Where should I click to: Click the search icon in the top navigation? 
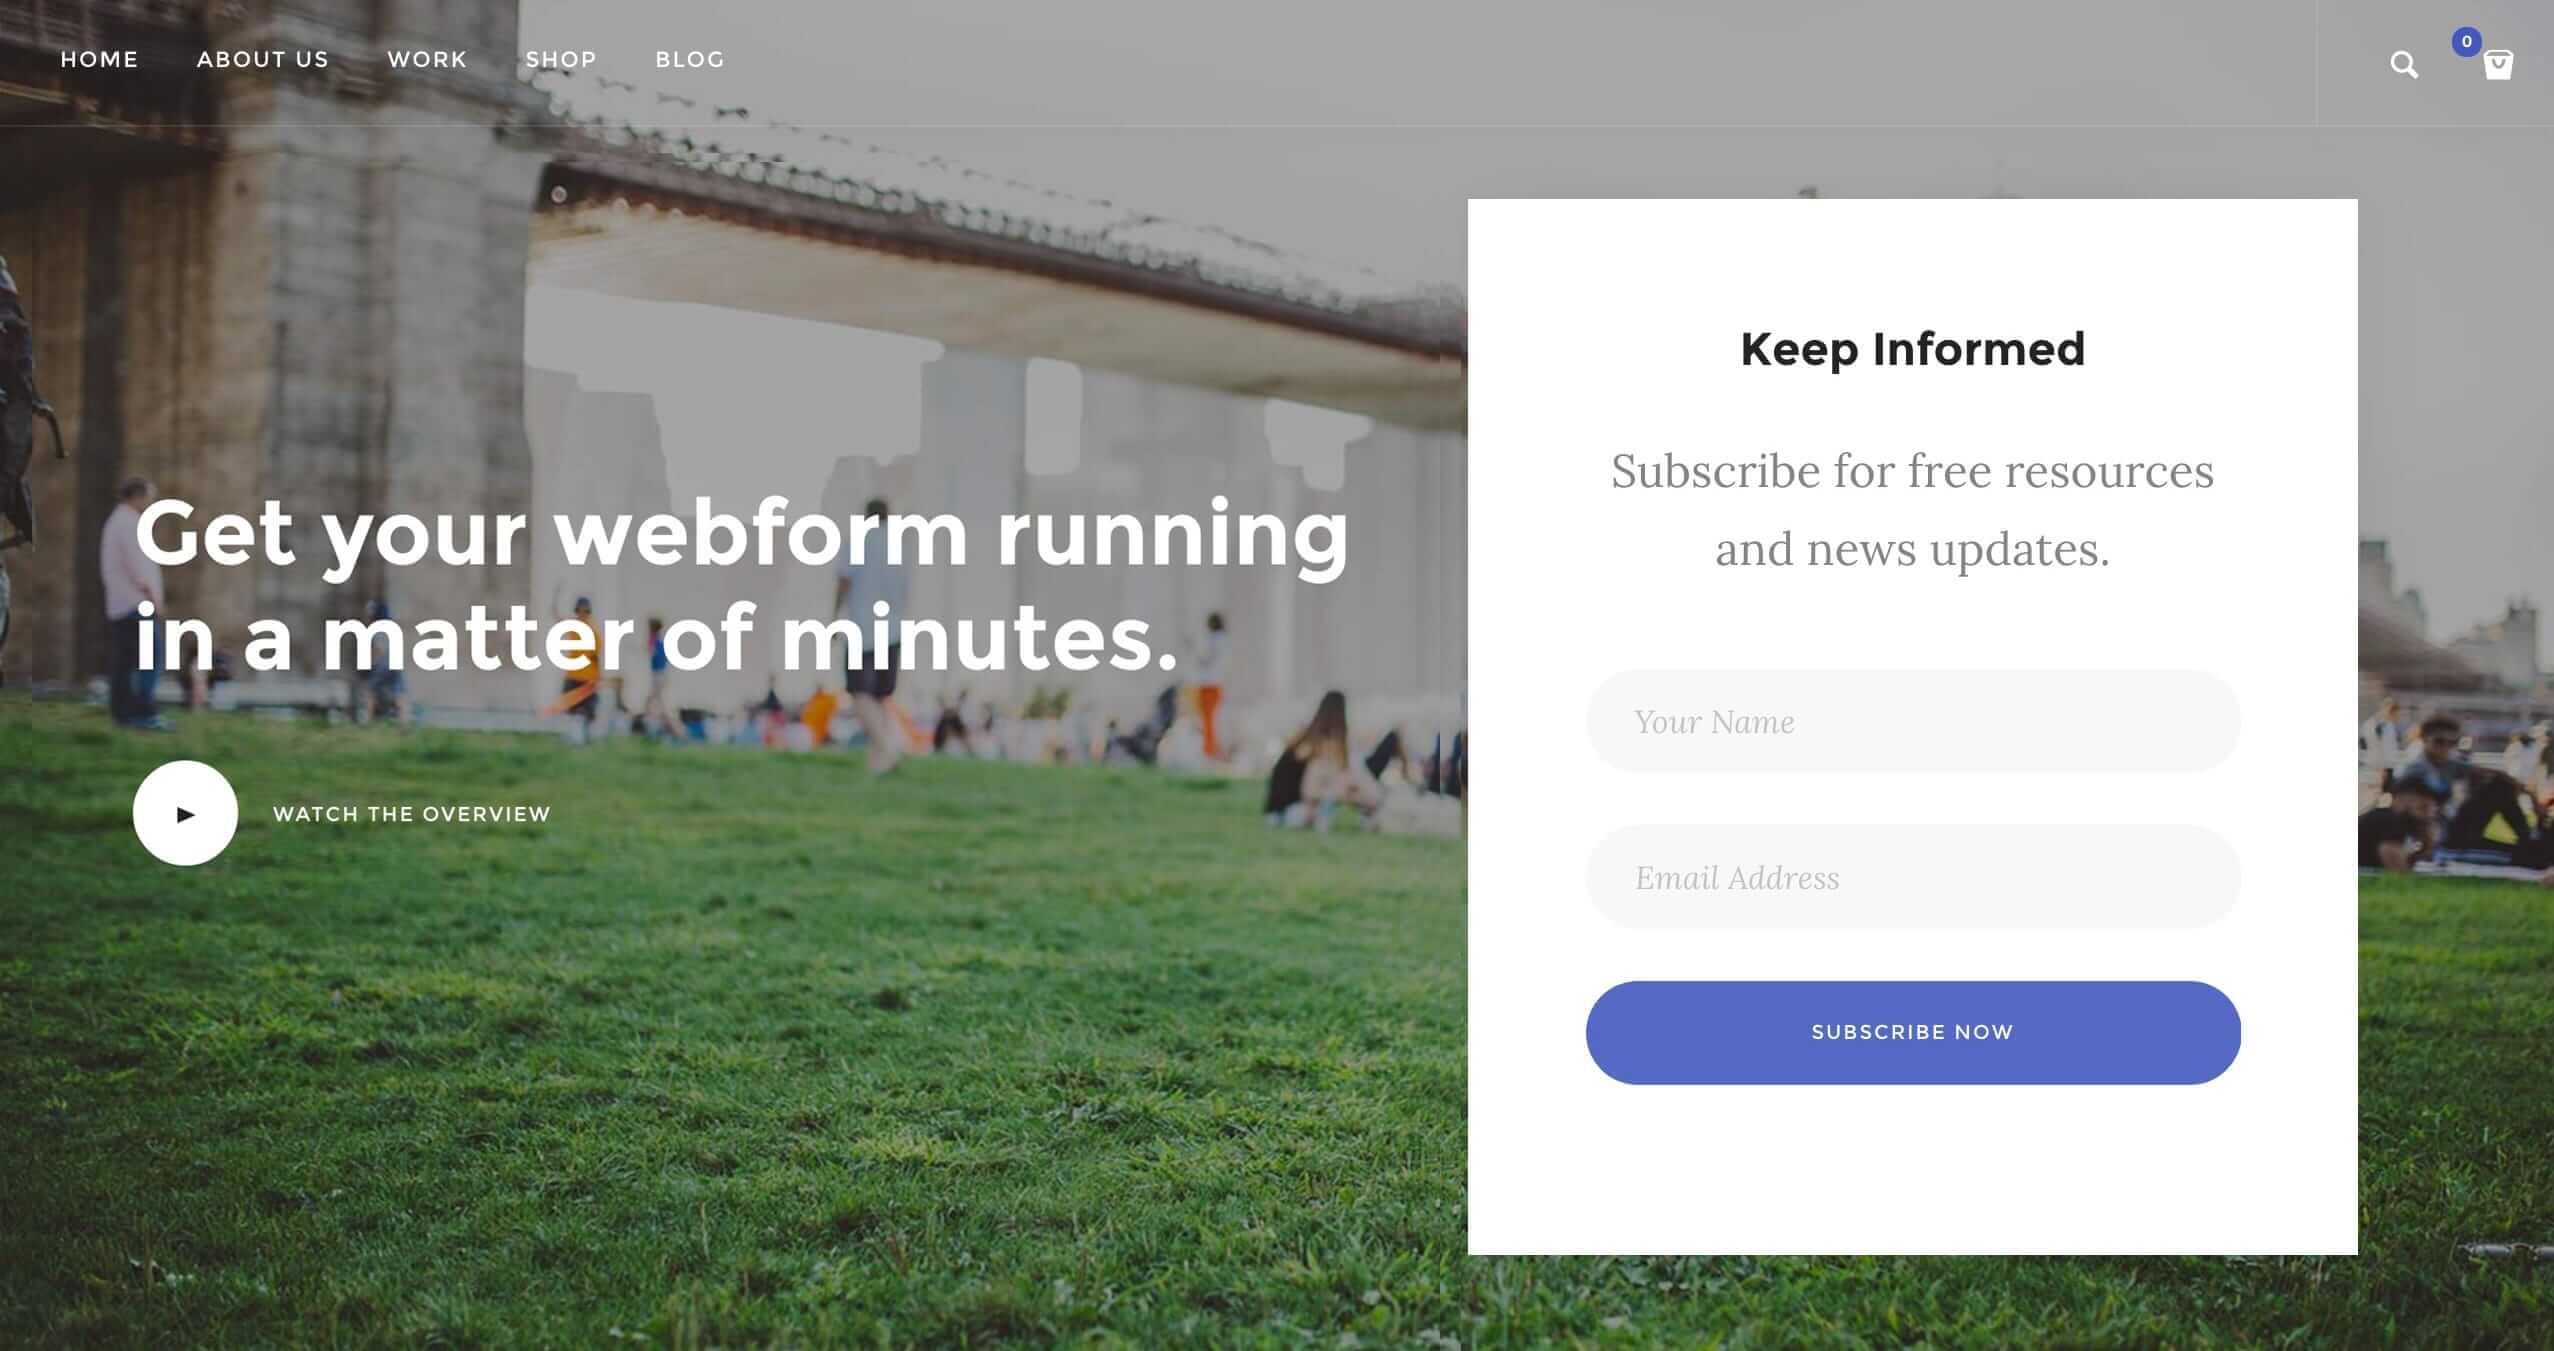point(2404,64)
